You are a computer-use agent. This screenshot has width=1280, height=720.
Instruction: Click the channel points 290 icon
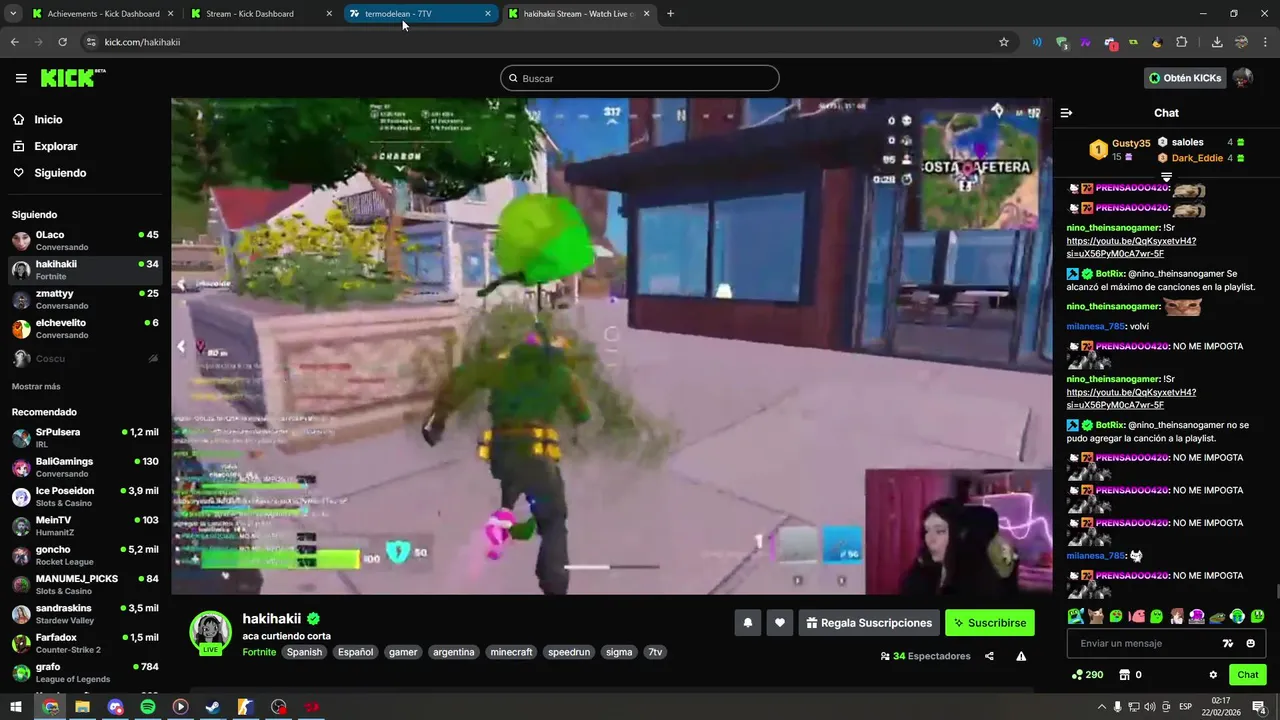(1076, 675)
